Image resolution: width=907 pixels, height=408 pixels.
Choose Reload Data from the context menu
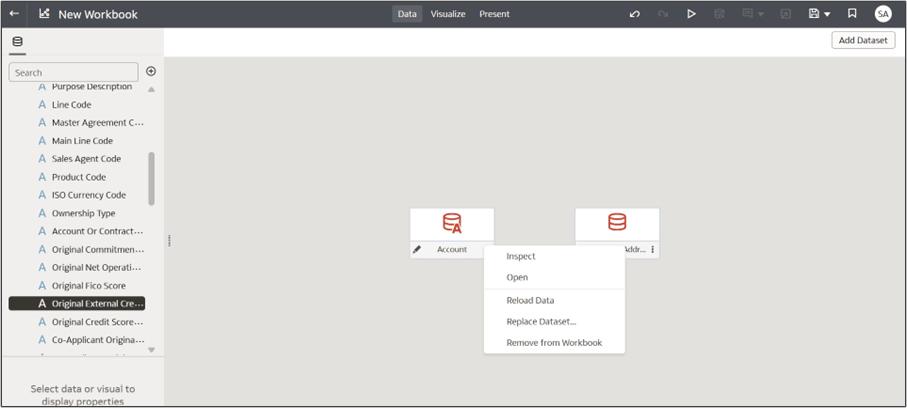point(530,300)
